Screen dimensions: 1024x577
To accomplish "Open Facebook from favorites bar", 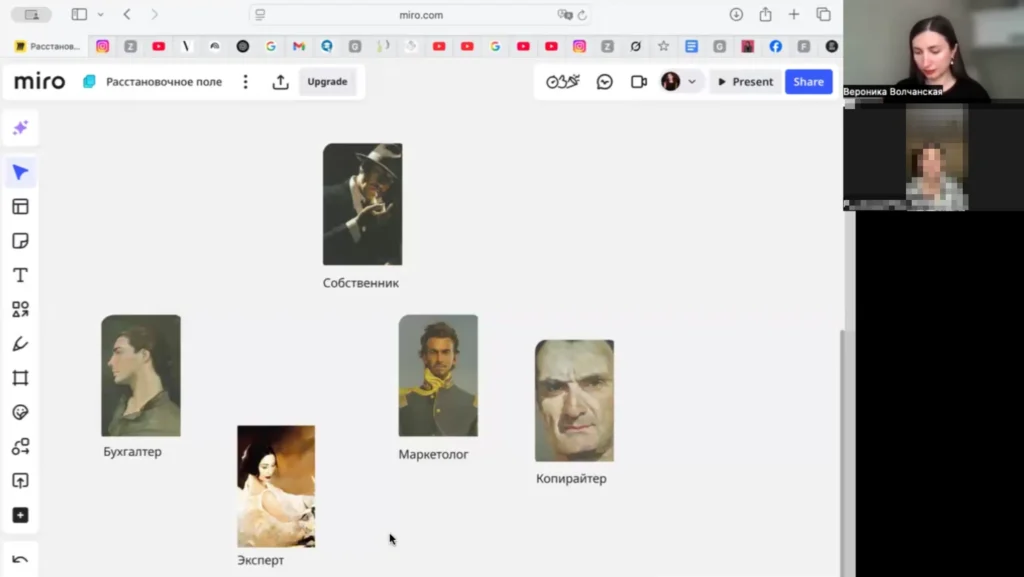I will pyautogui.click(x=775, y=46).
